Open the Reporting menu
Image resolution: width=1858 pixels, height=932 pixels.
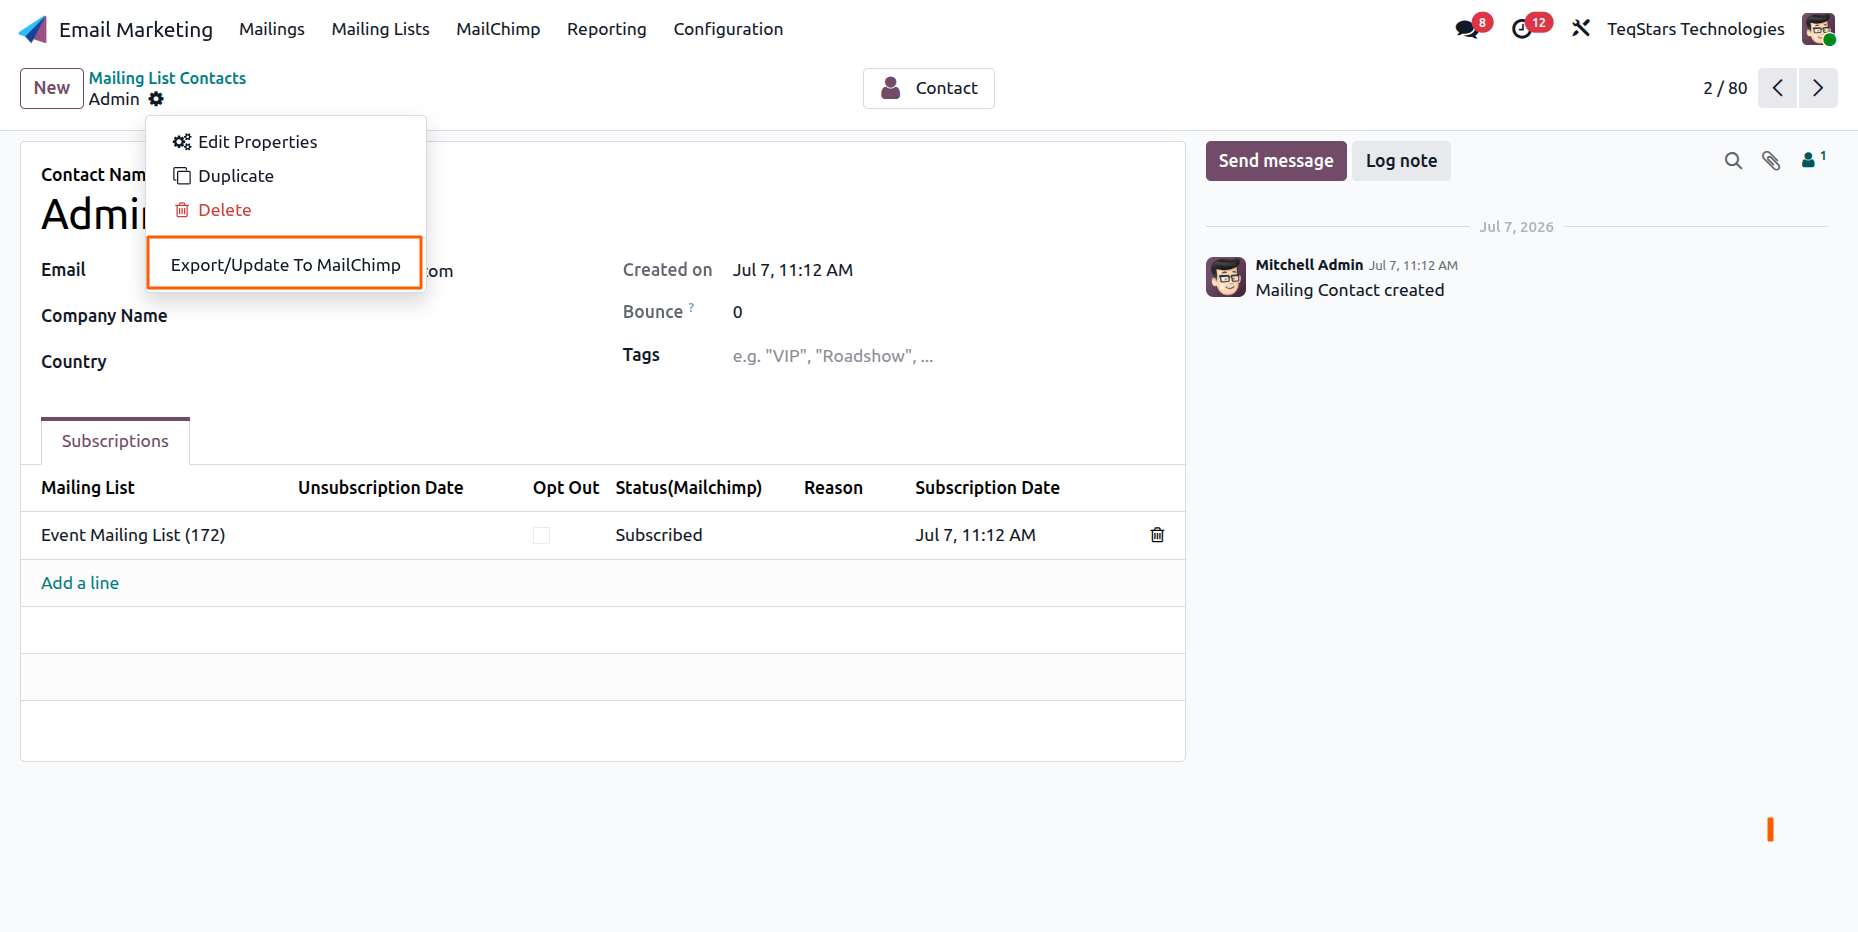tap(607, 29)
